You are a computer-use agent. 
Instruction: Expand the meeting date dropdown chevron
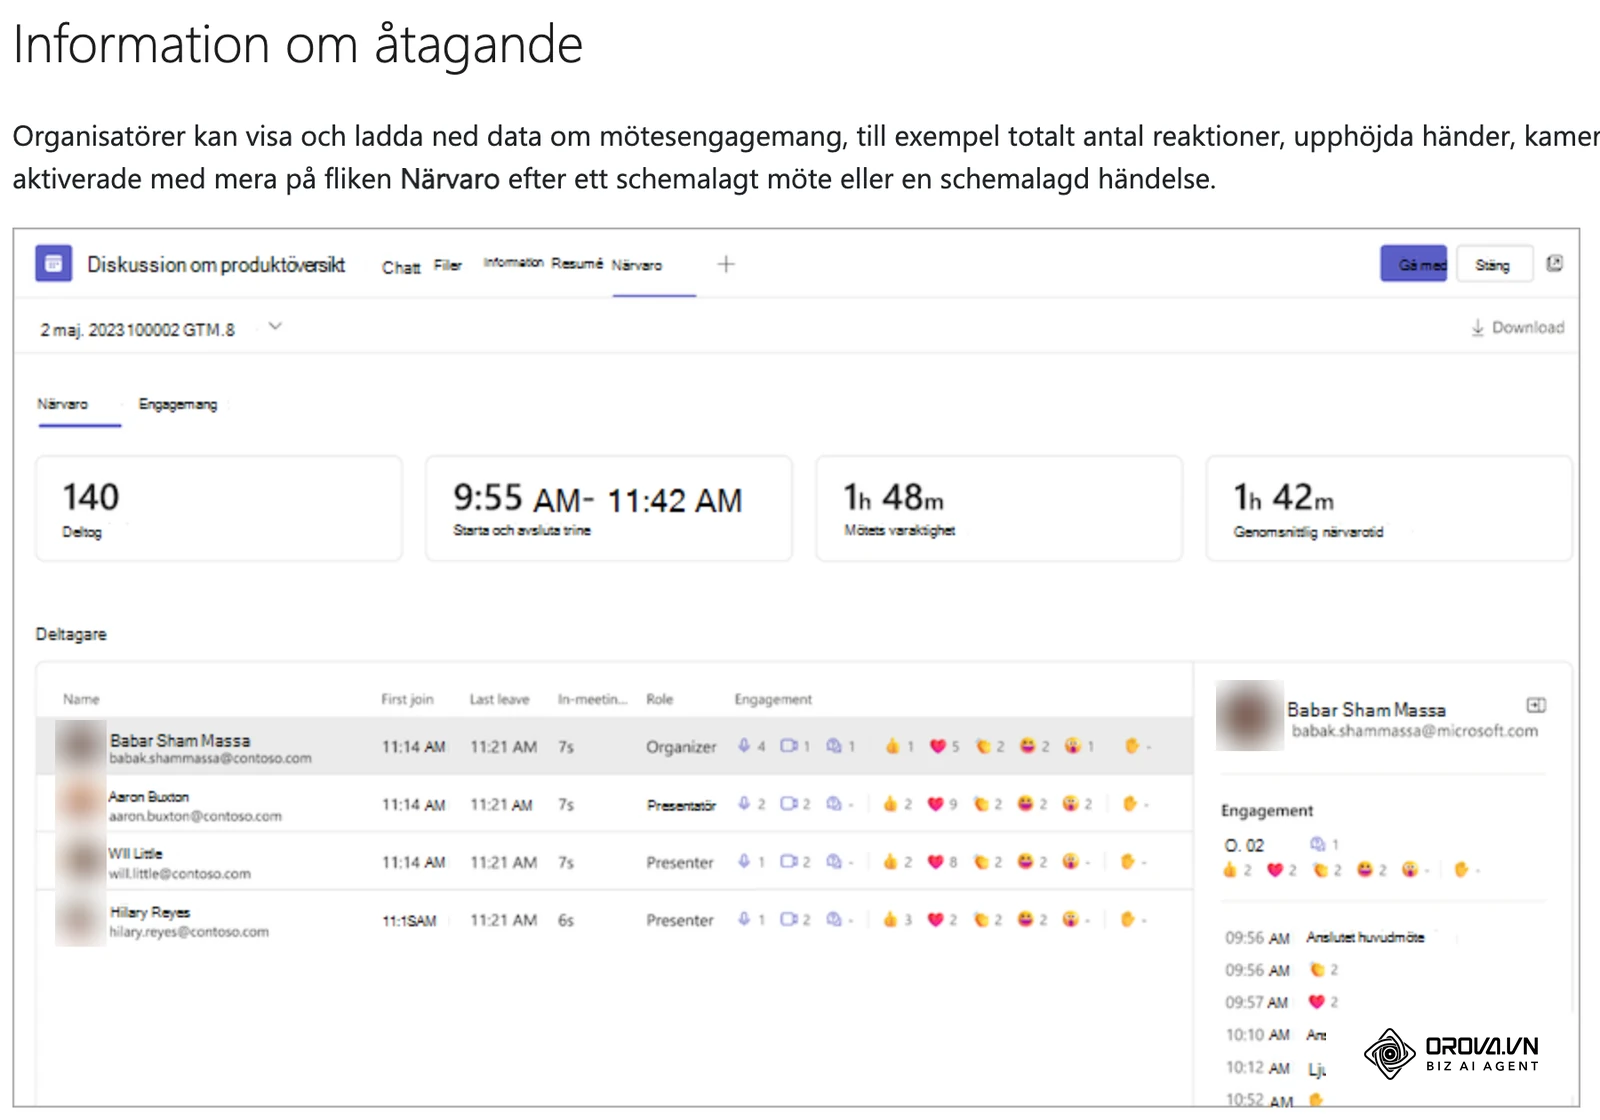click(275, 326)
